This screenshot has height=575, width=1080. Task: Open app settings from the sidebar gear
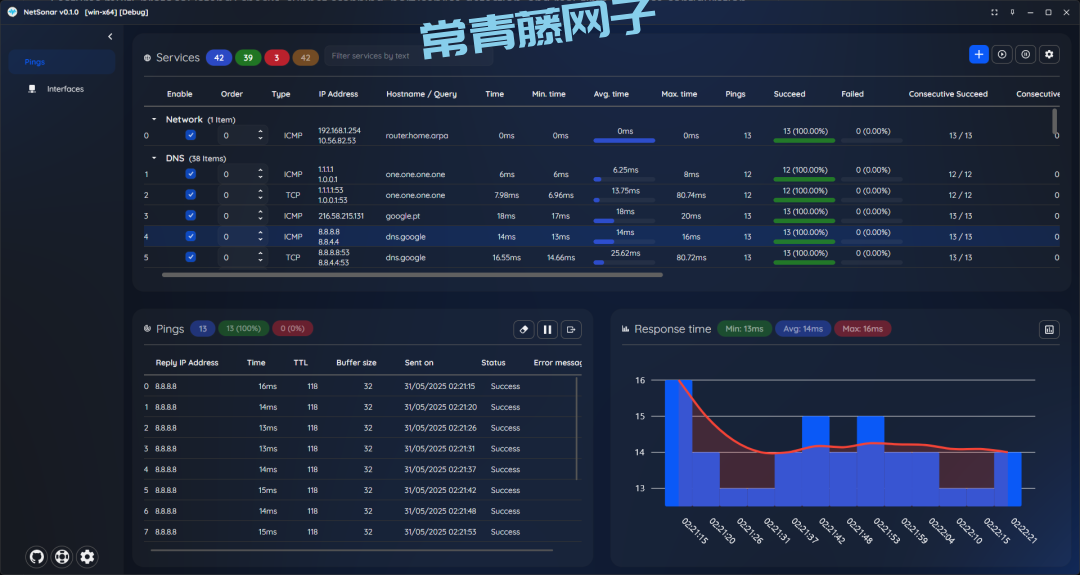point(87,557)
